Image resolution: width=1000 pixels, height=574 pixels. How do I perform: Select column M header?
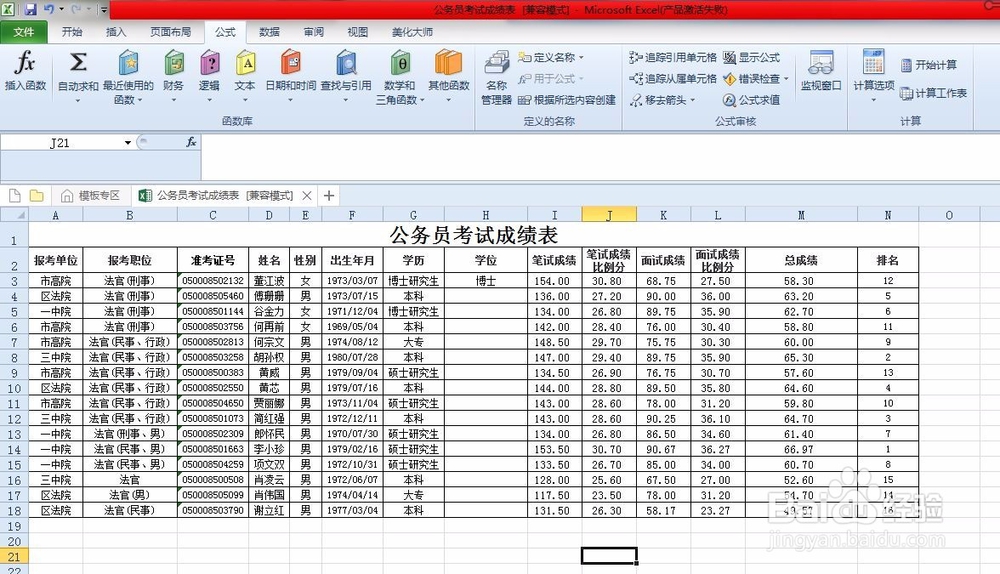point(801,215)
